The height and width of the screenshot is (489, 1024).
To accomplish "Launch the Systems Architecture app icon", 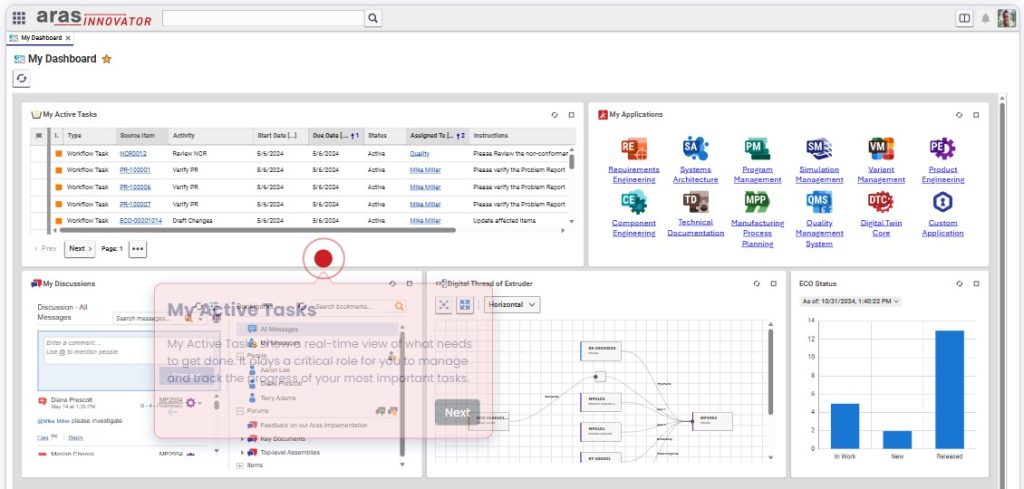I will click(695, 149).
